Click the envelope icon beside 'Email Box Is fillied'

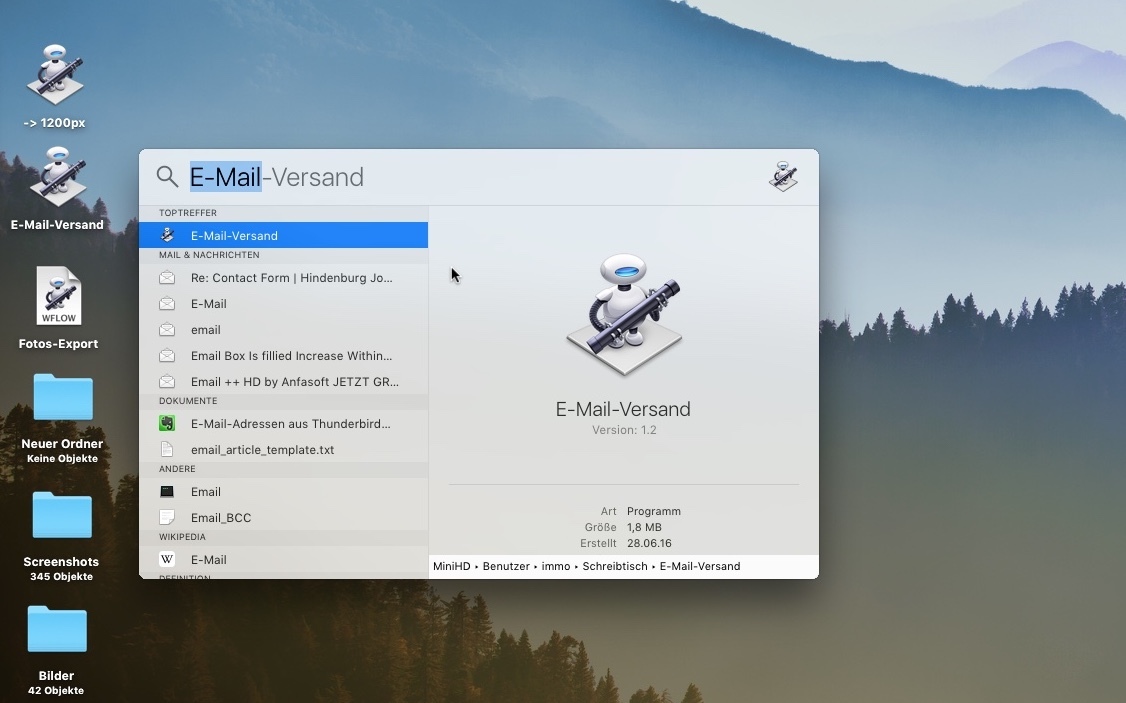pos(167,355)
